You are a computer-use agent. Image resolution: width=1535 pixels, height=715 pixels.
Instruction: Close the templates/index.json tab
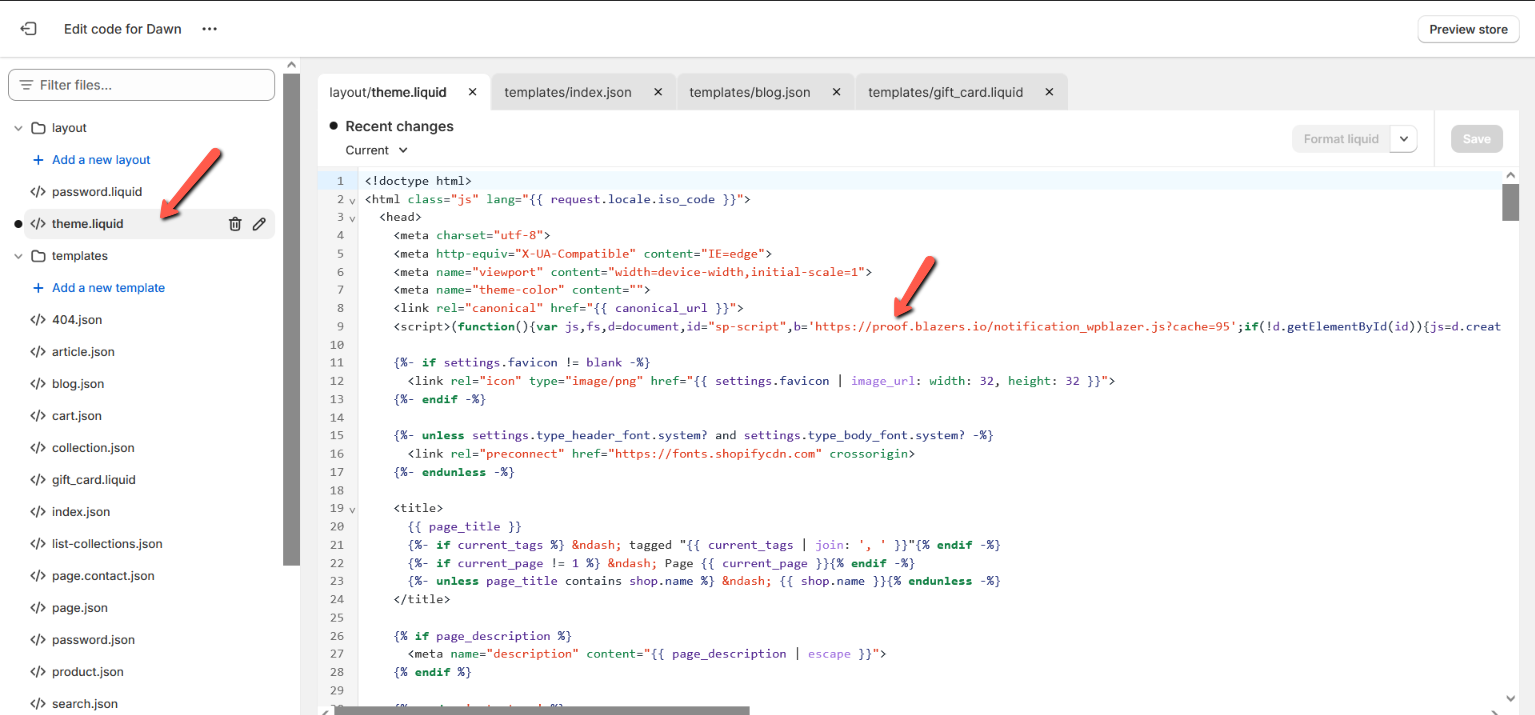coord(658,92)
